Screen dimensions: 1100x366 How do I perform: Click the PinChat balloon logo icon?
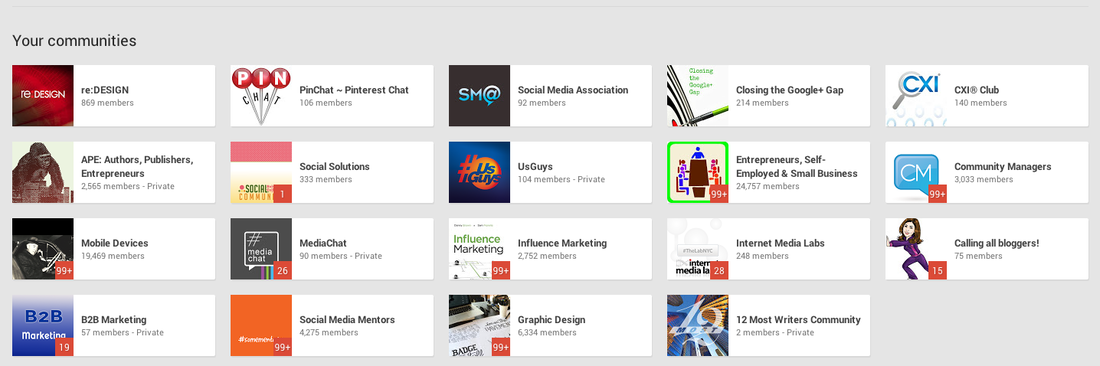[261, 96]
